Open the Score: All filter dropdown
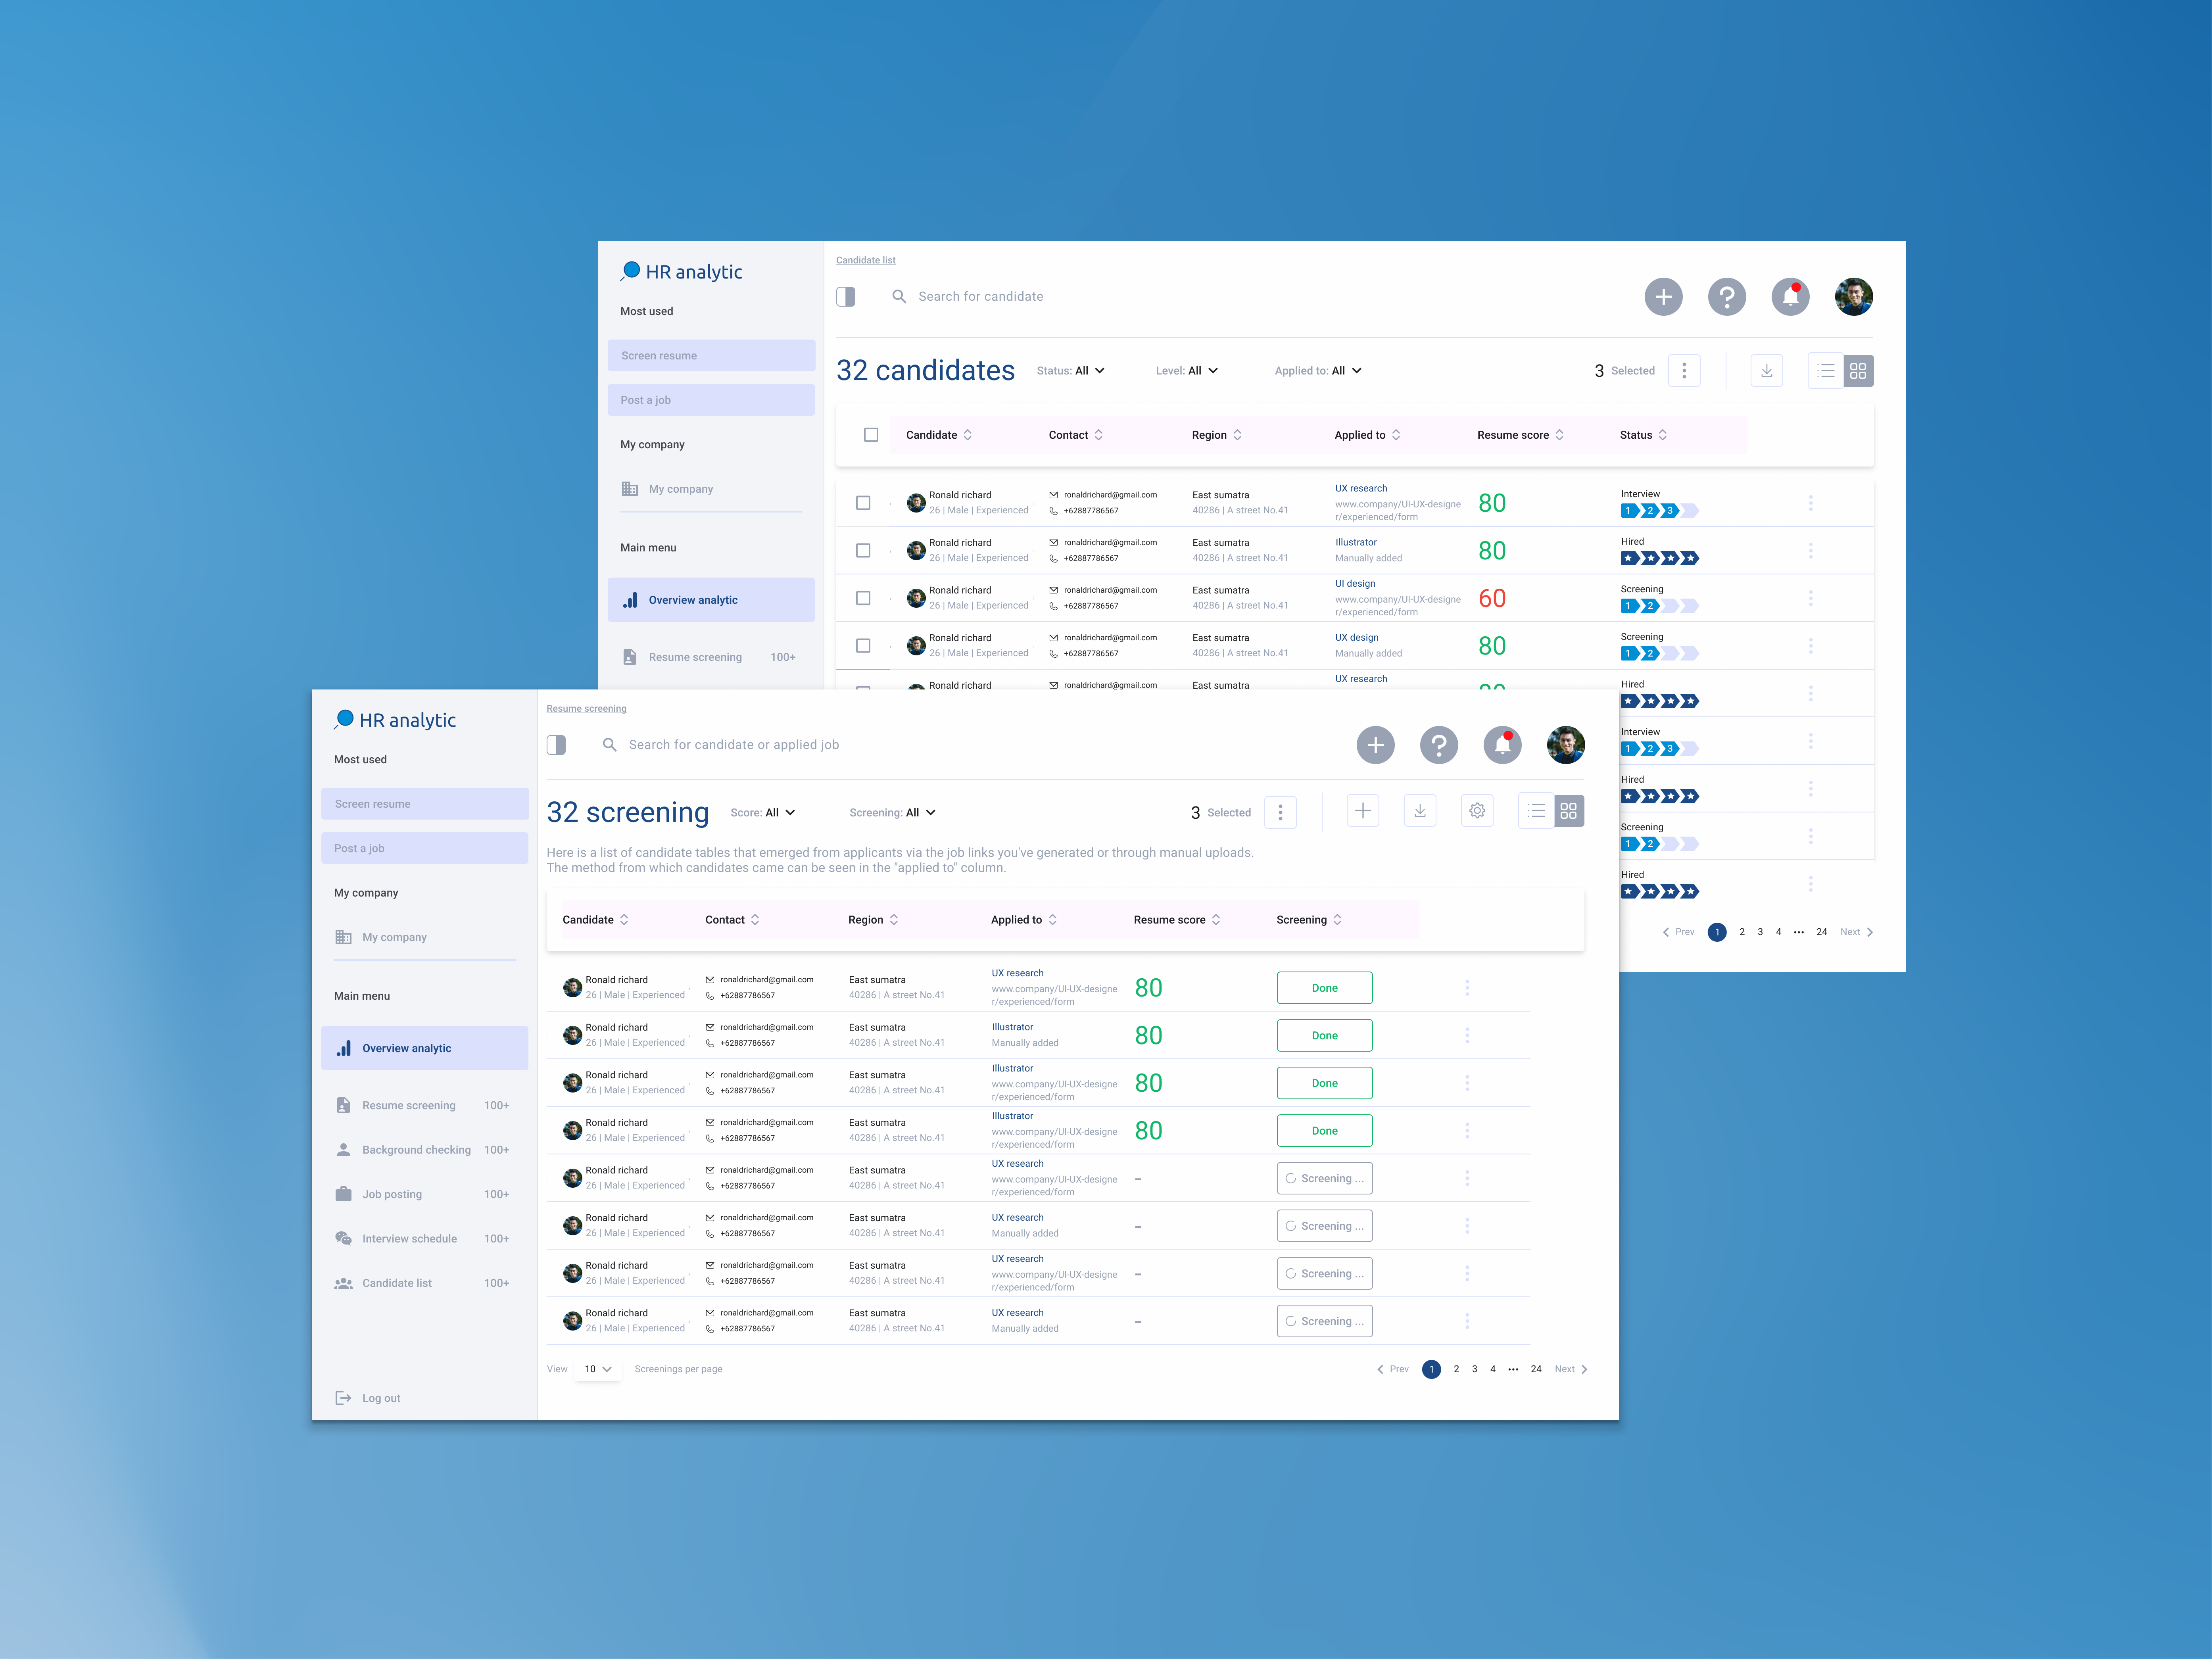The image size is (2212, 1659). click(x=763, y=813)
